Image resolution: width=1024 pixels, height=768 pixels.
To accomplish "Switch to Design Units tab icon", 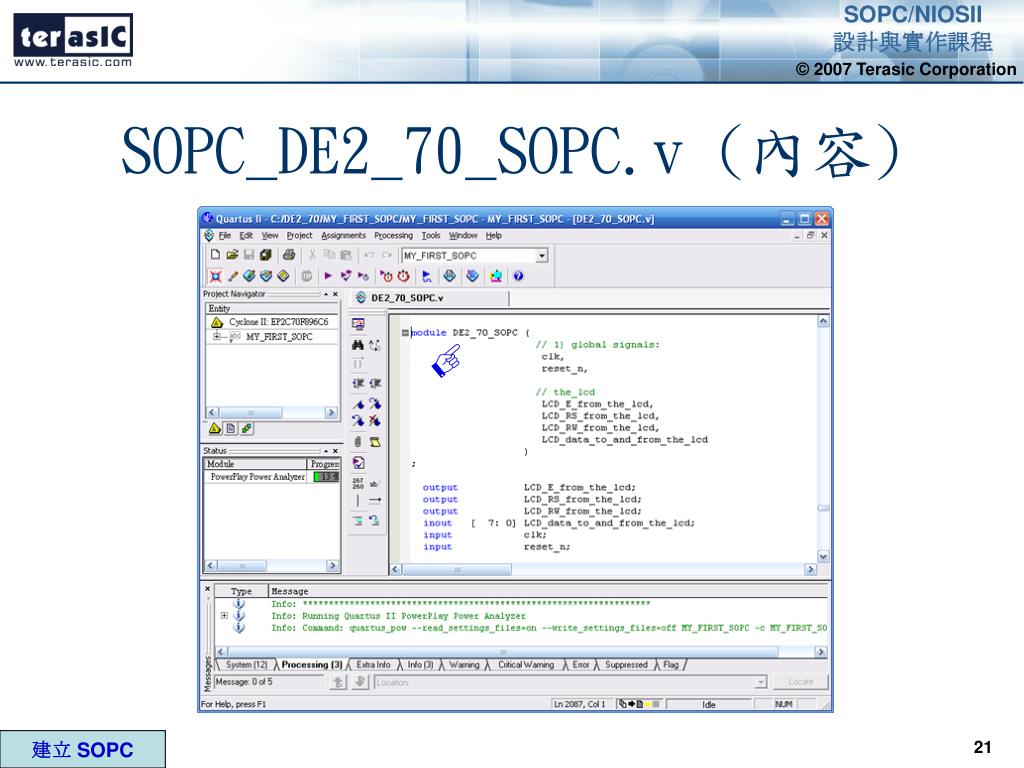I will [246, 428].
